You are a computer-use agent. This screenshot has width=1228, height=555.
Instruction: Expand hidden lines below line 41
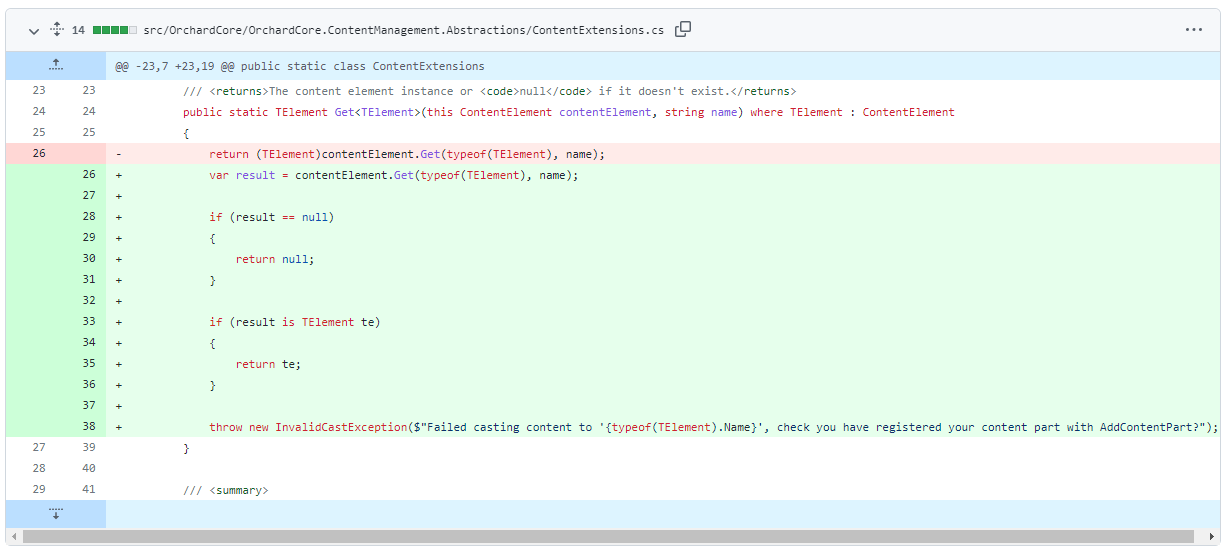pyautogui.click(x=56, y=514)
